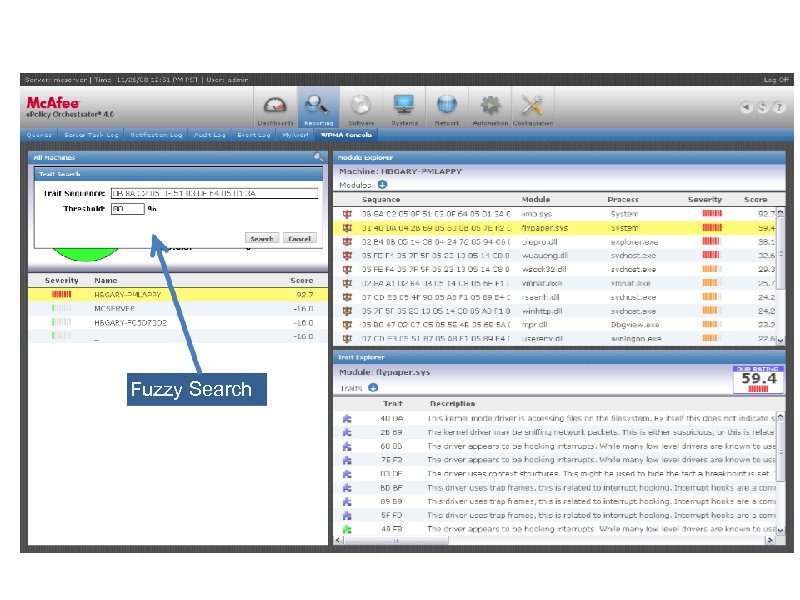Select the winhttp.dll module name

pyautogui.click(x=543, y=311)
